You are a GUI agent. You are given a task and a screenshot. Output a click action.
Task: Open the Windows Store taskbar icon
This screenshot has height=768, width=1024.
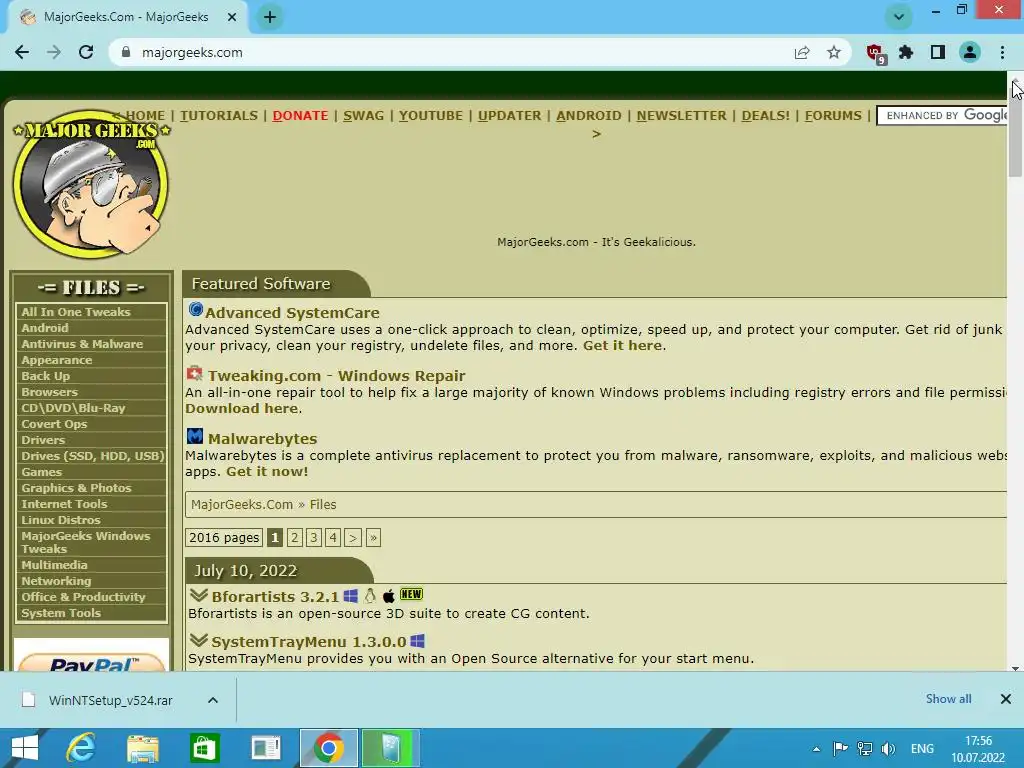pos(204,748)
